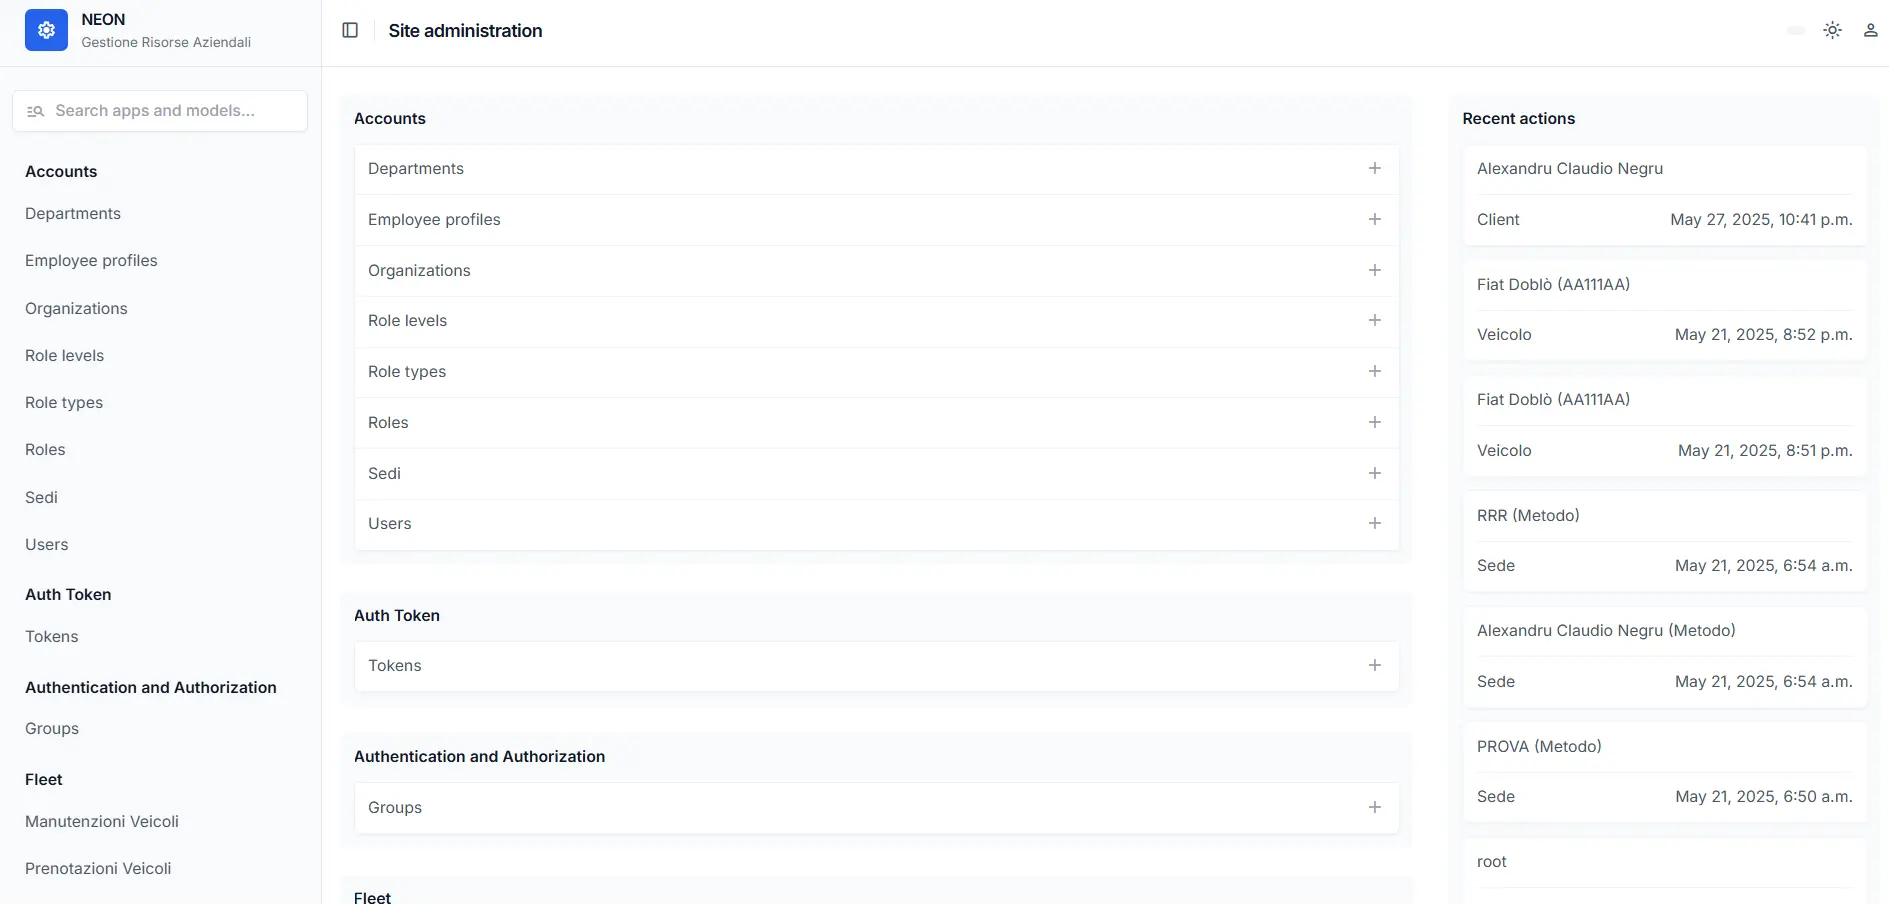Click the plus icon beside Users
The image size is (1889, 904).
(1375, 523)
